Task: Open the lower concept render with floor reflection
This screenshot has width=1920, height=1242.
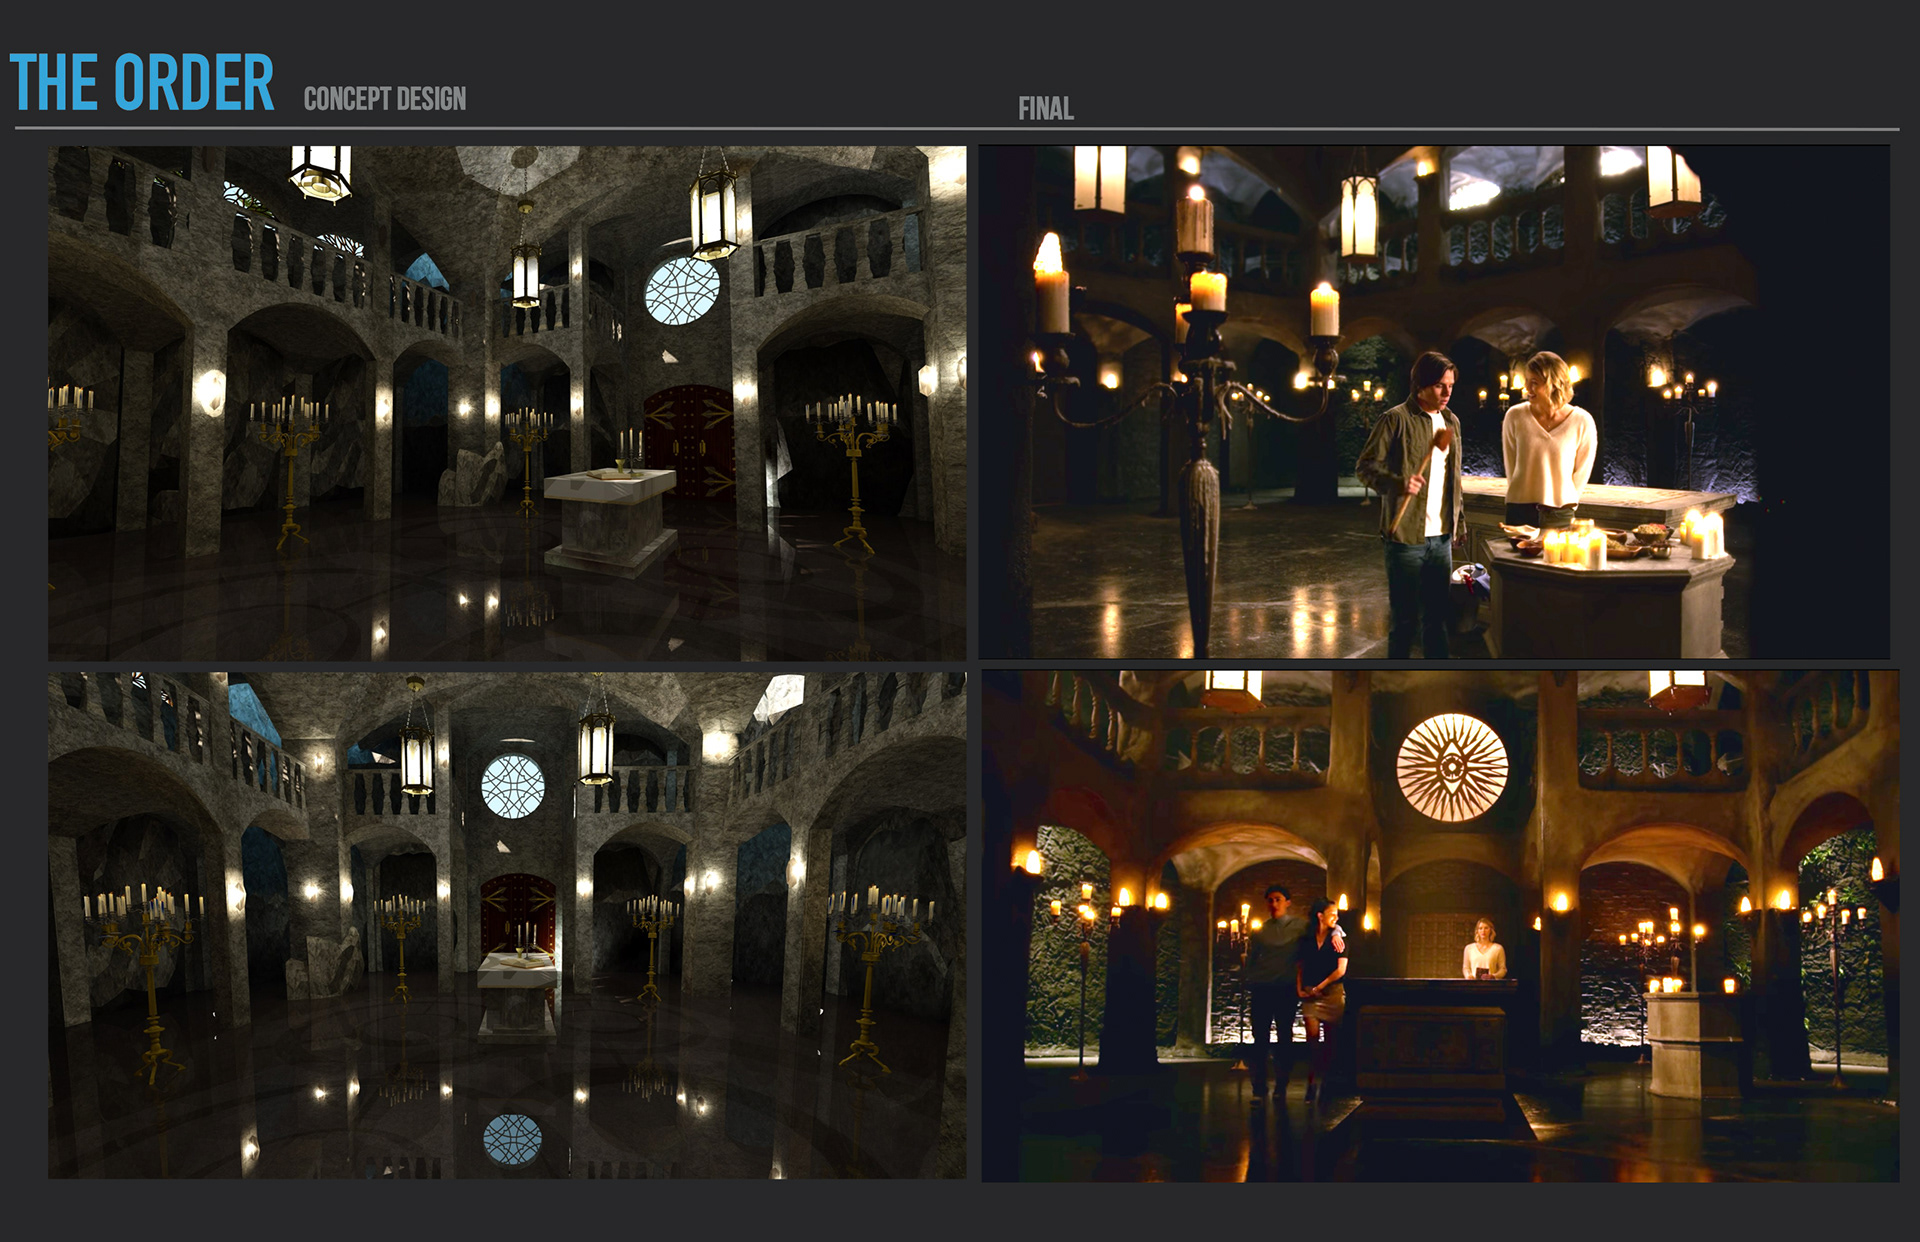Action: (507, 925)
